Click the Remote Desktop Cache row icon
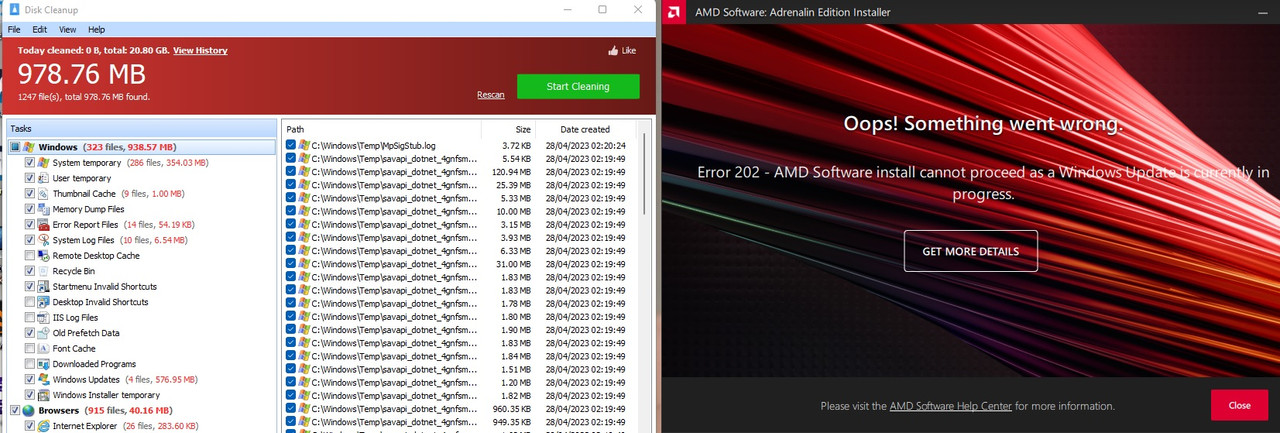 pos(44,255)
